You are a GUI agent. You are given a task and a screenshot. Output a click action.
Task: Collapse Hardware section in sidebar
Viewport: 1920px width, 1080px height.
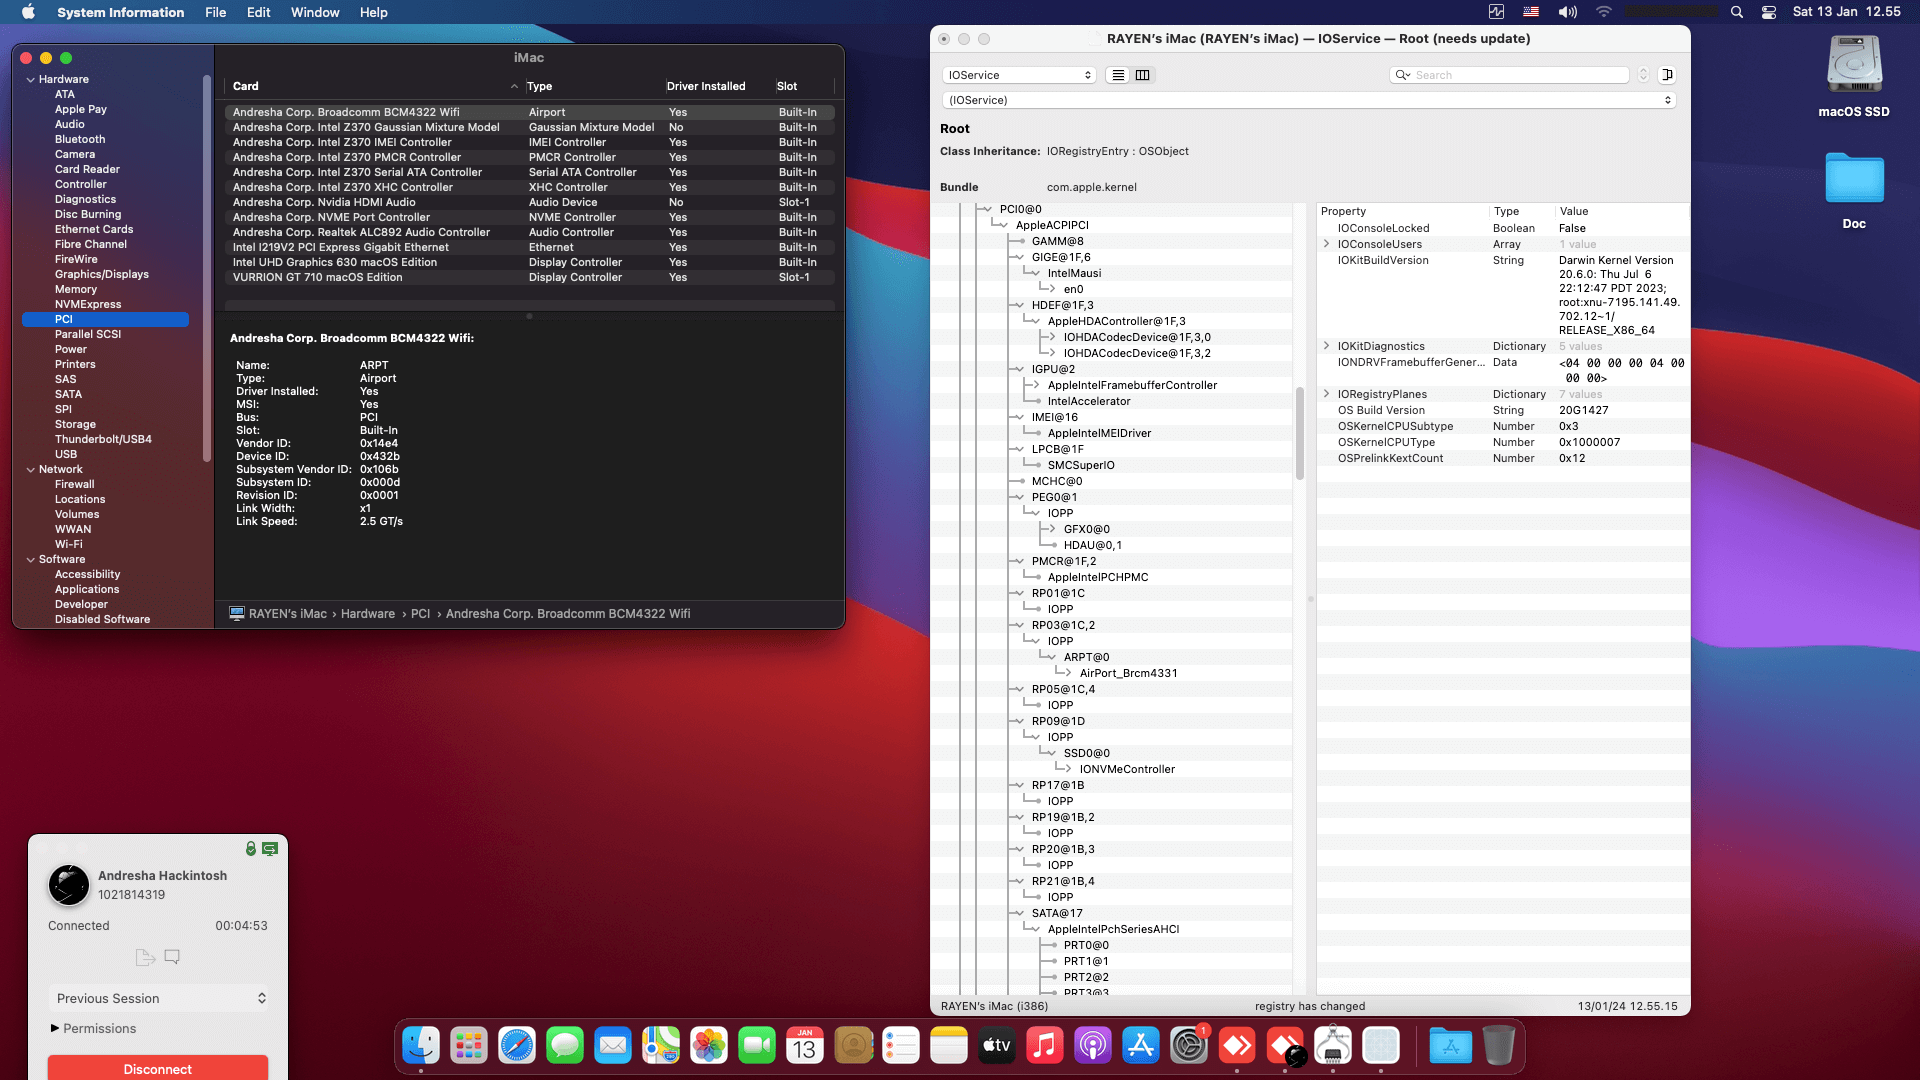tap(30, 79)
